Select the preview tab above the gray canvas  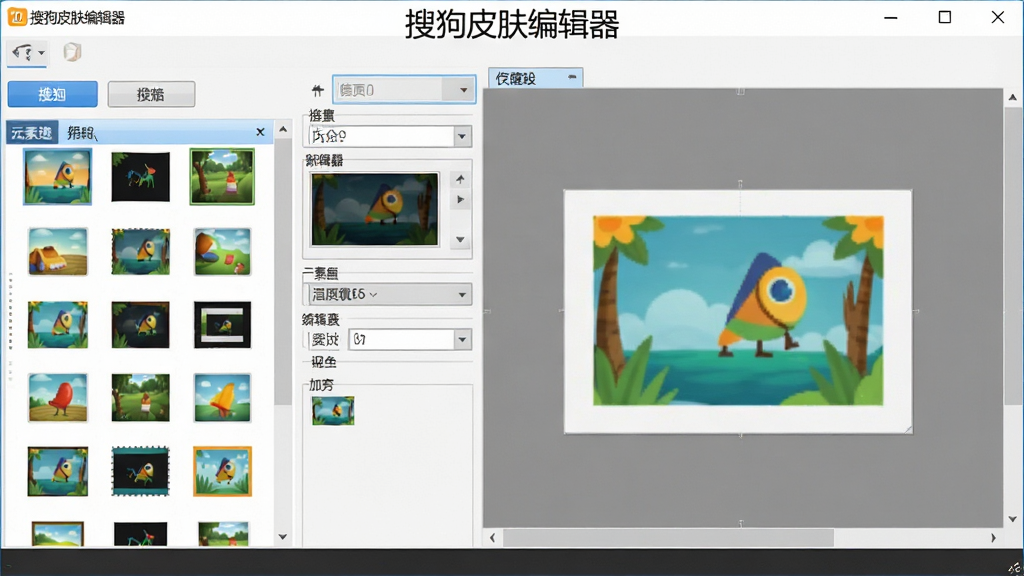pyautogui.click(x=536, y=78)
